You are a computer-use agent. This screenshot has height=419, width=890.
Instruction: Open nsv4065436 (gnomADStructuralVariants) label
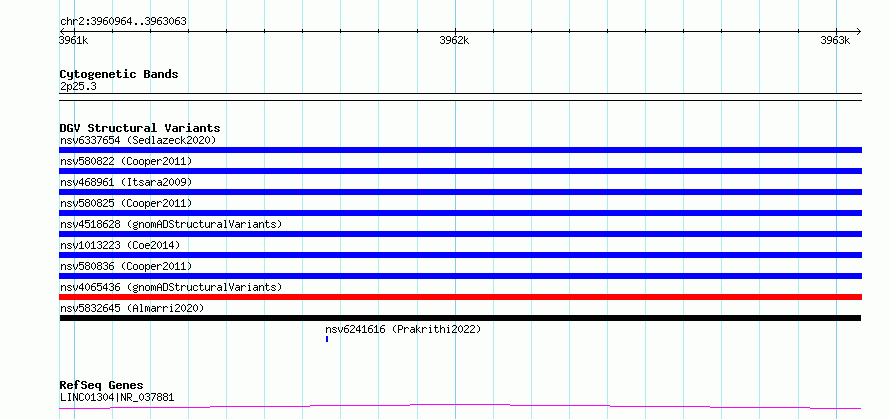pos(171,287)
